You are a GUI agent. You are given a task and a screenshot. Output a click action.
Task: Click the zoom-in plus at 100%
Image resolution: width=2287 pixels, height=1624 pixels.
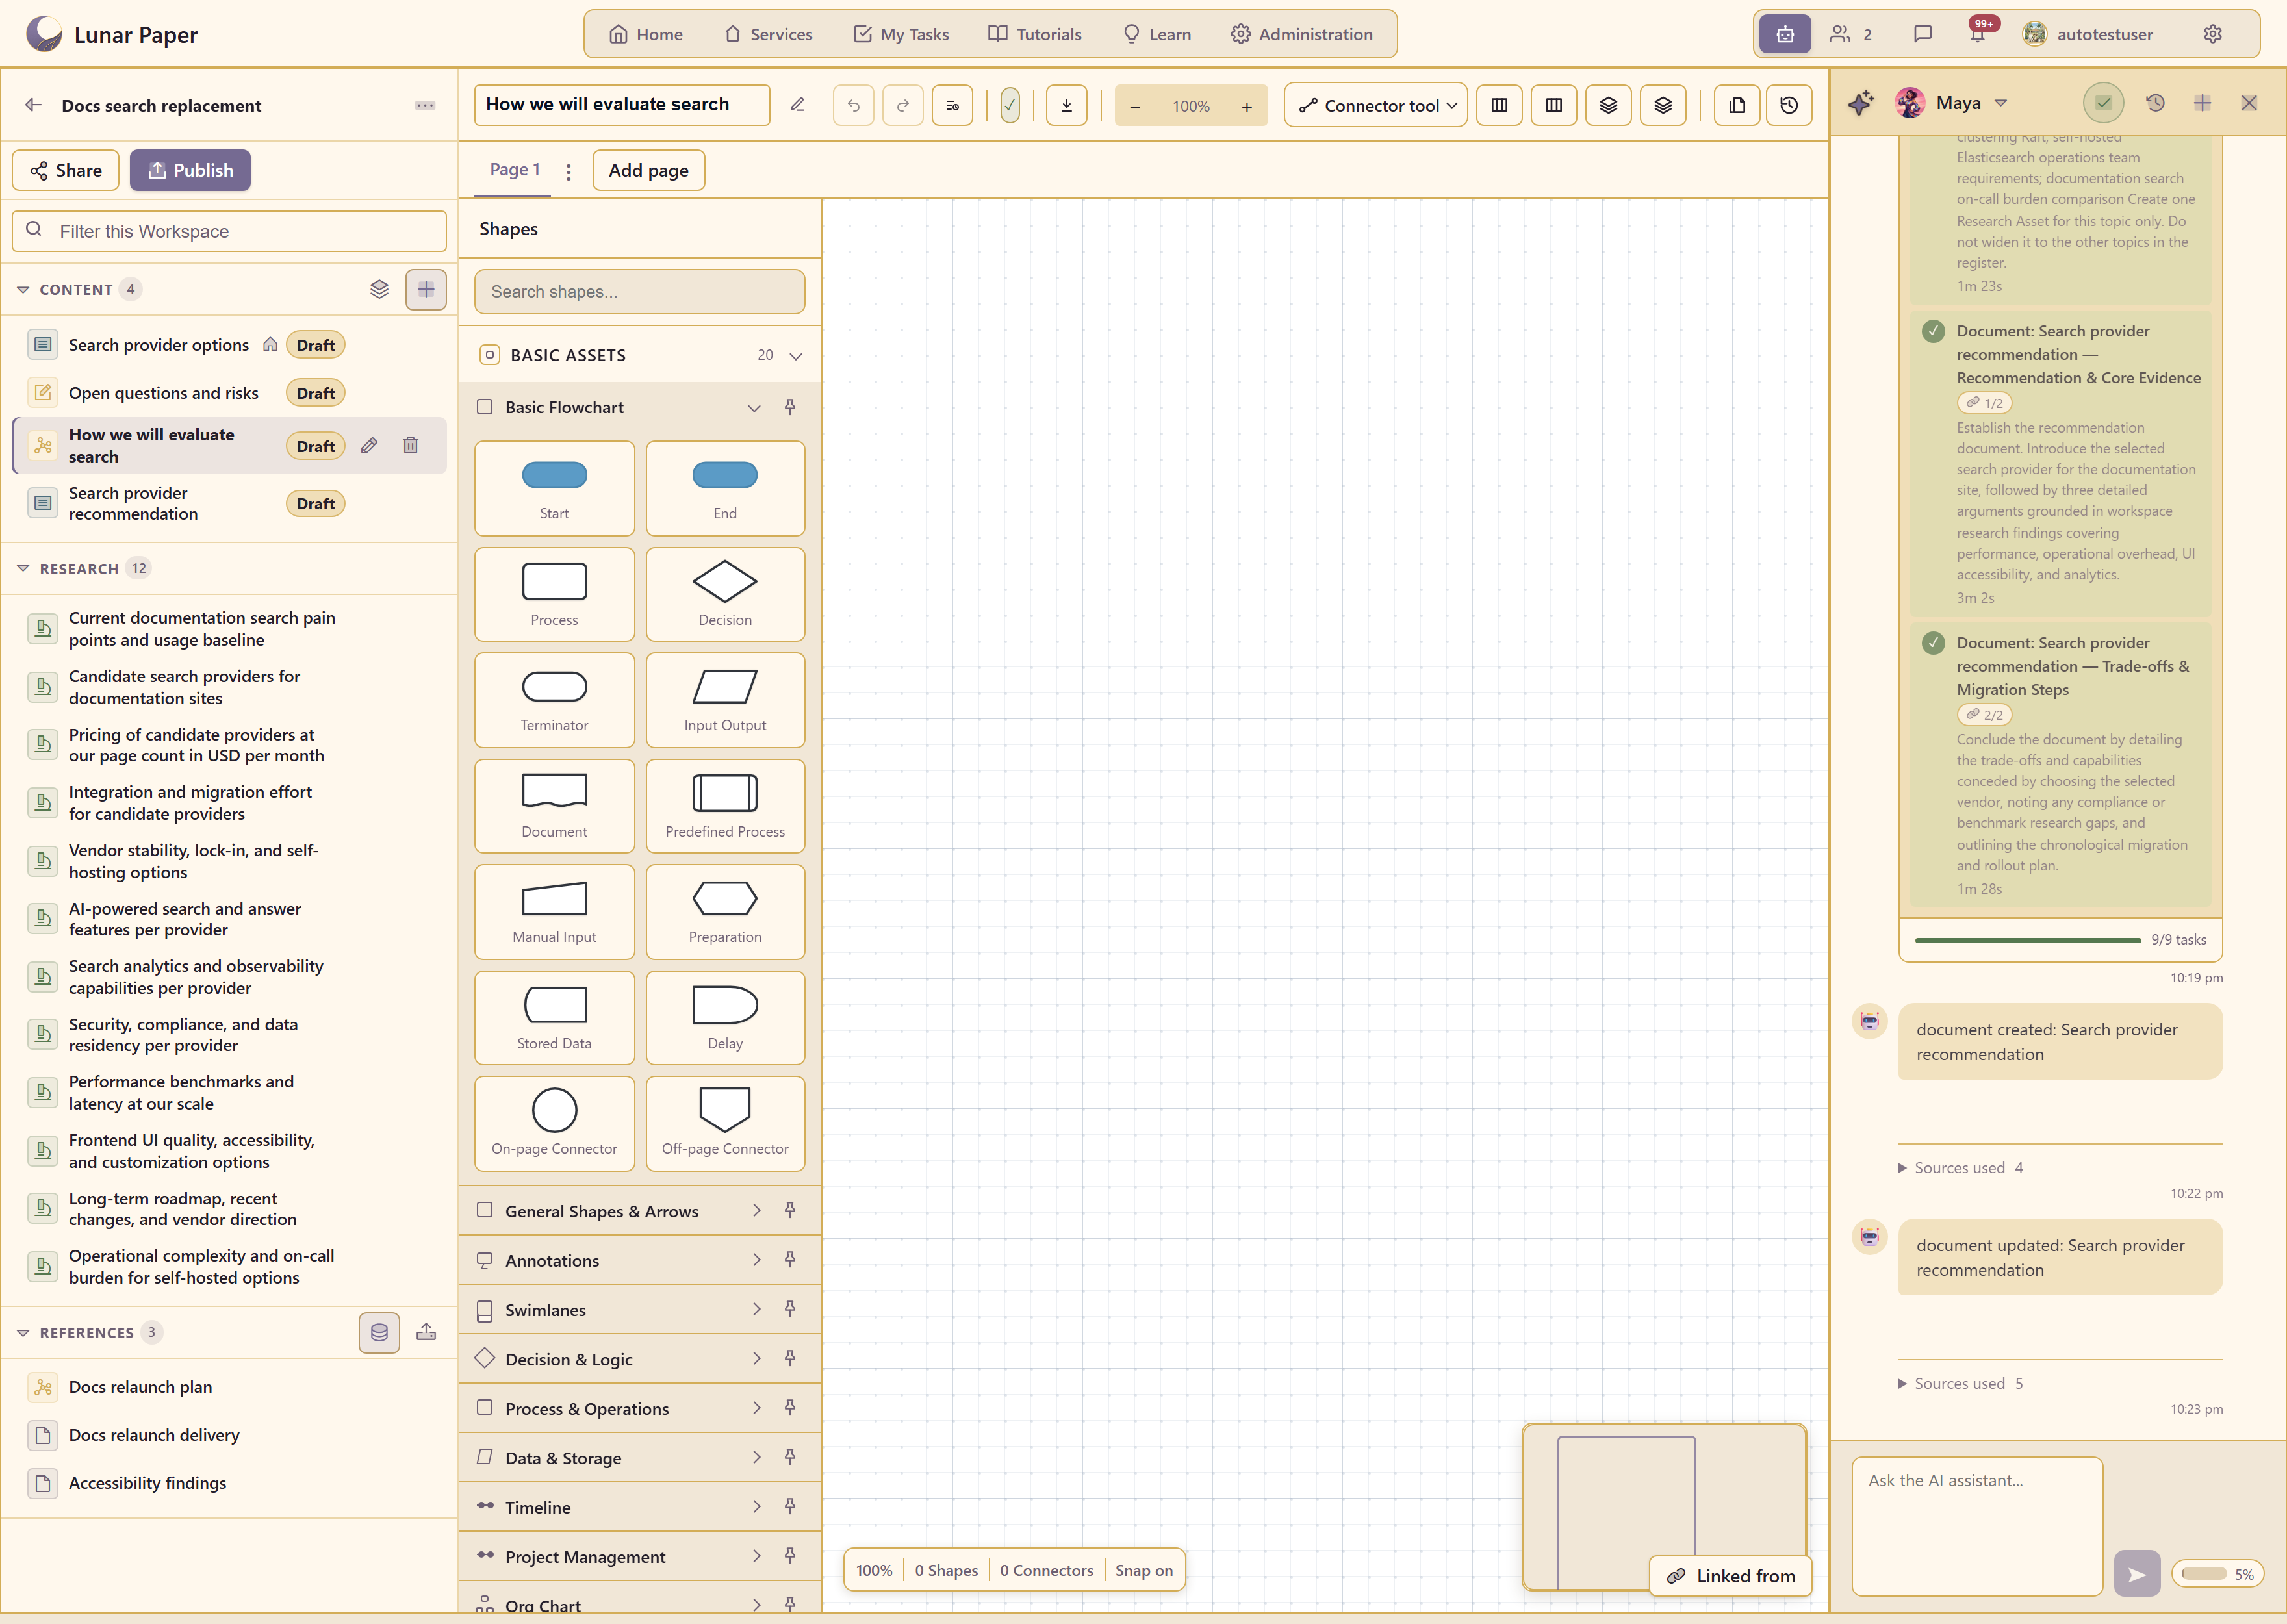(x=1246, y=106)
